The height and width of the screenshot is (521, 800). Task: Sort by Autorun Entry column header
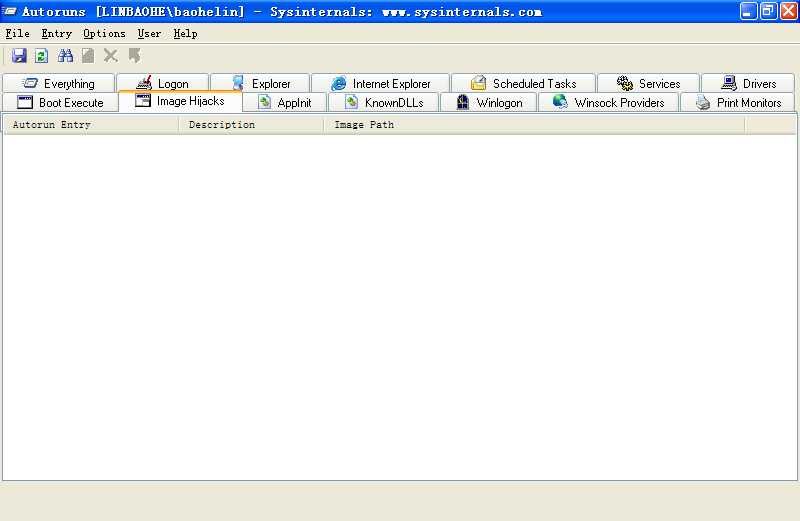(x=91, y=125)
